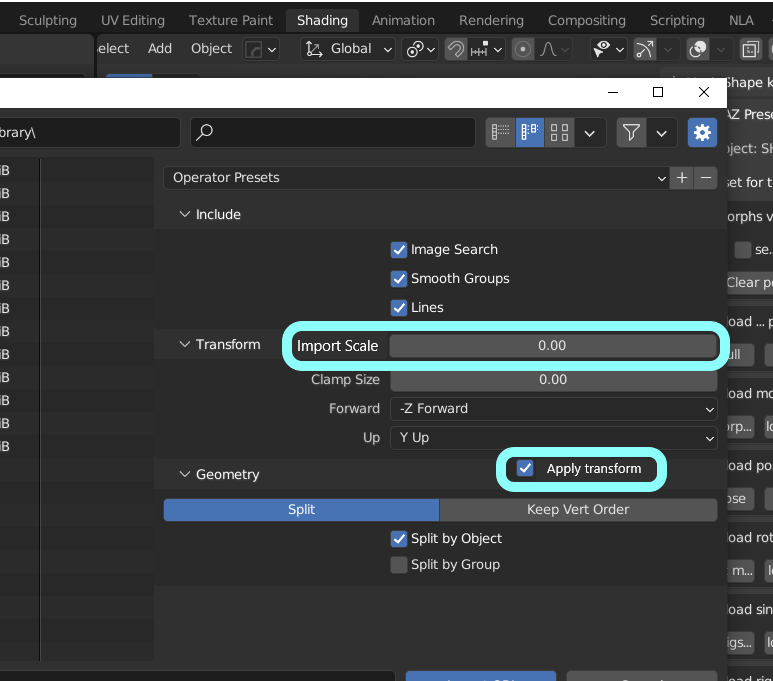Open the pivot point selector
This screenshot has width=773, height=681.
420,49
